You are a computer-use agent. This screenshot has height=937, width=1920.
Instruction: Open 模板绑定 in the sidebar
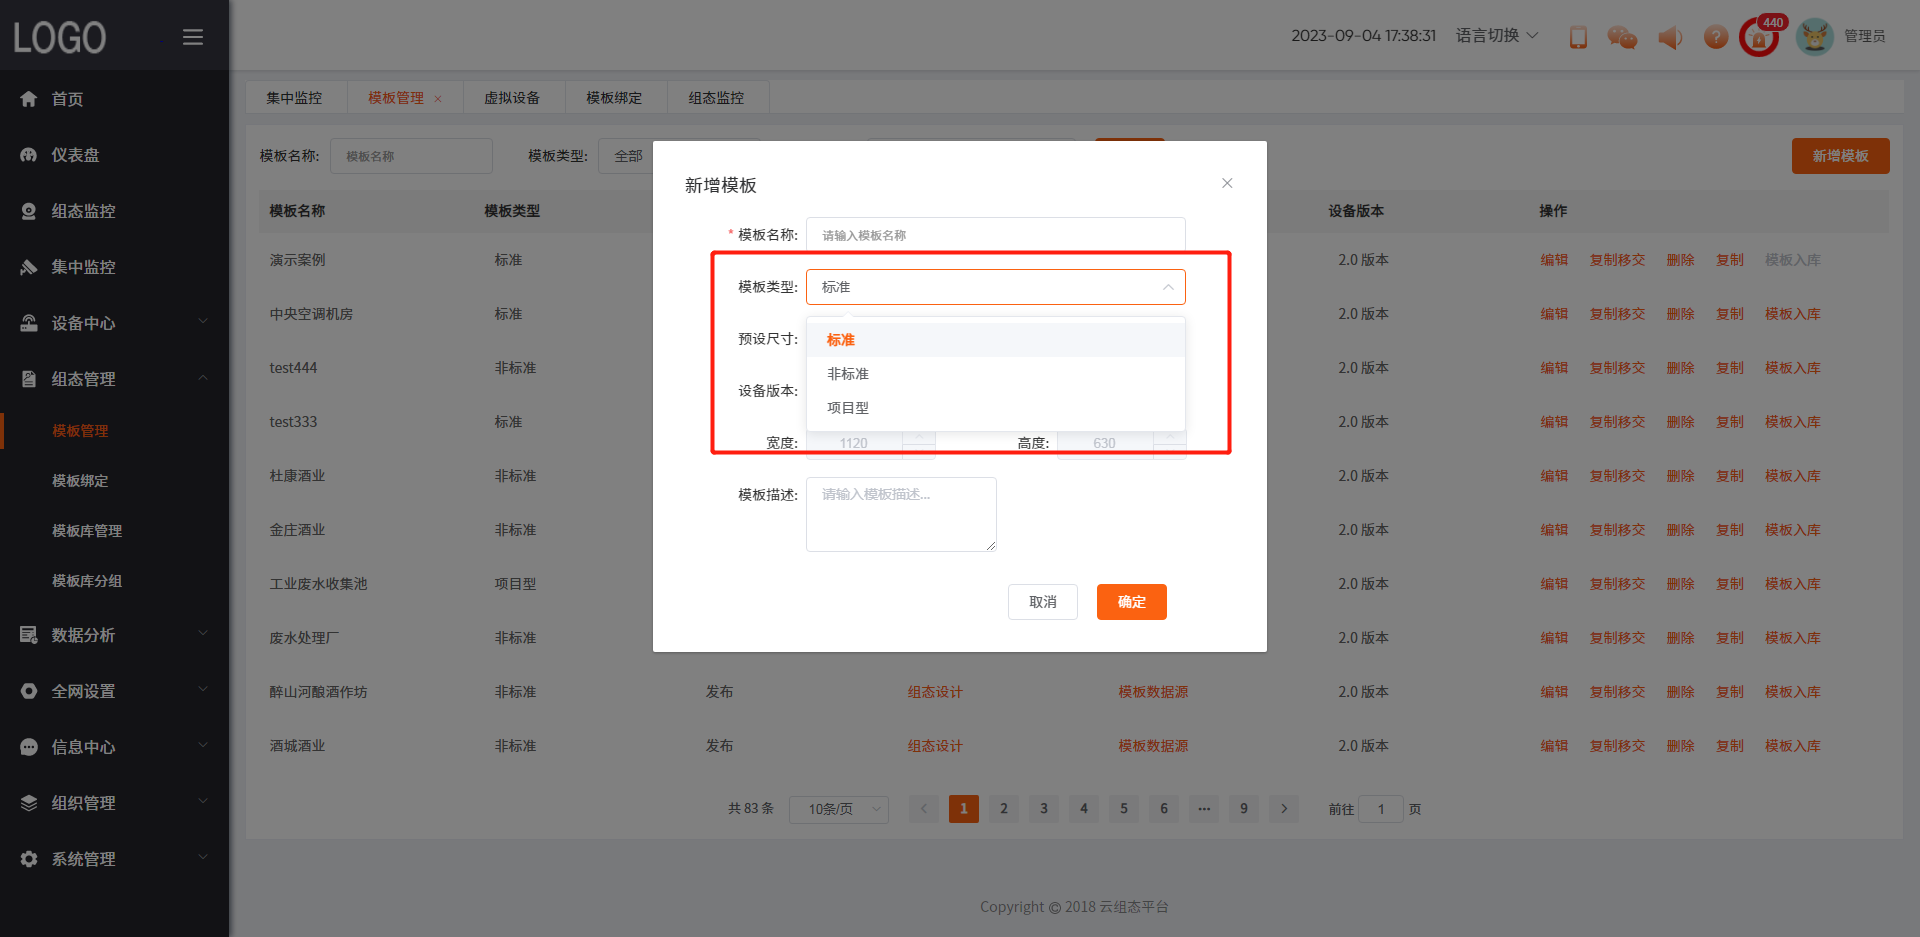[x=80, y=481]
